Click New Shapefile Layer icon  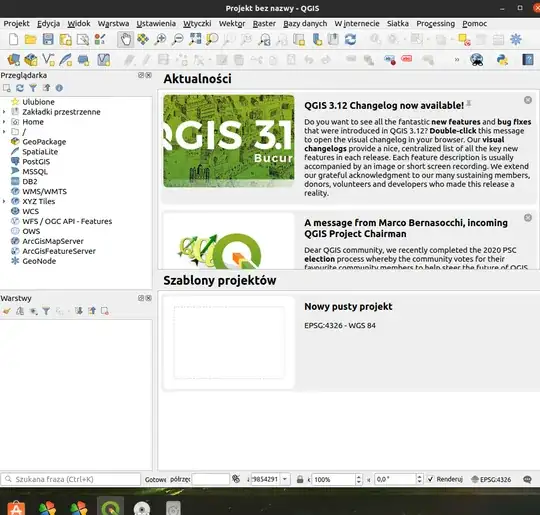click(x=48, y=60)
